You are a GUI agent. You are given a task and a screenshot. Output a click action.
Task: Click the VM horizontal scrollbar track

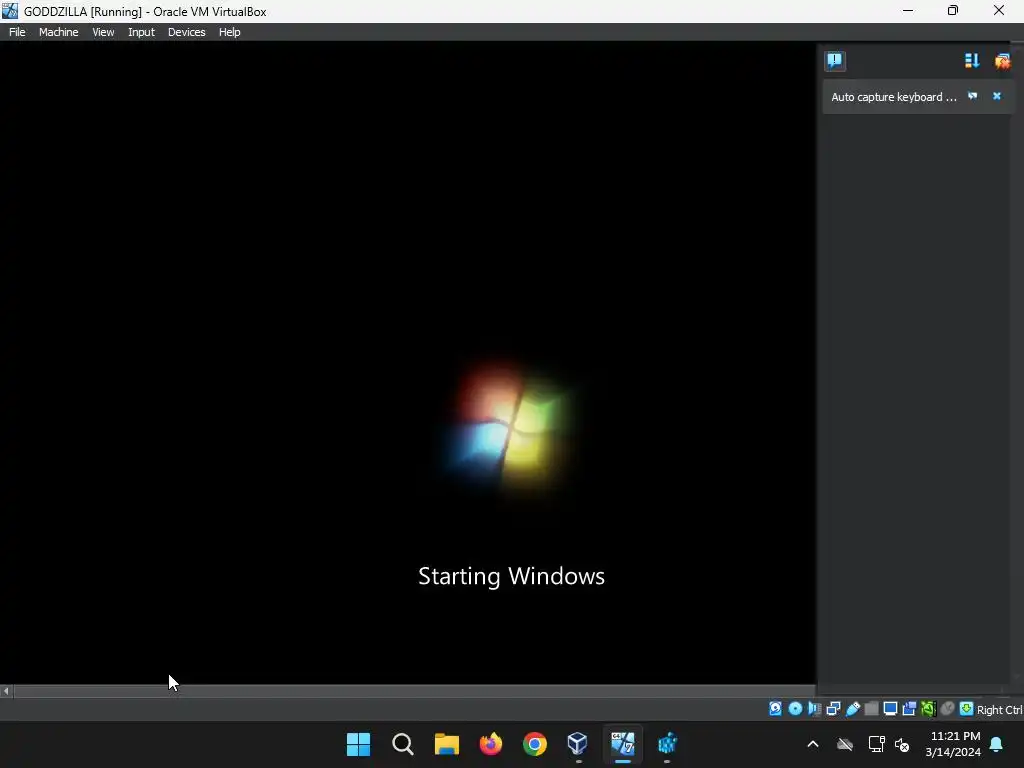(414, 690)
